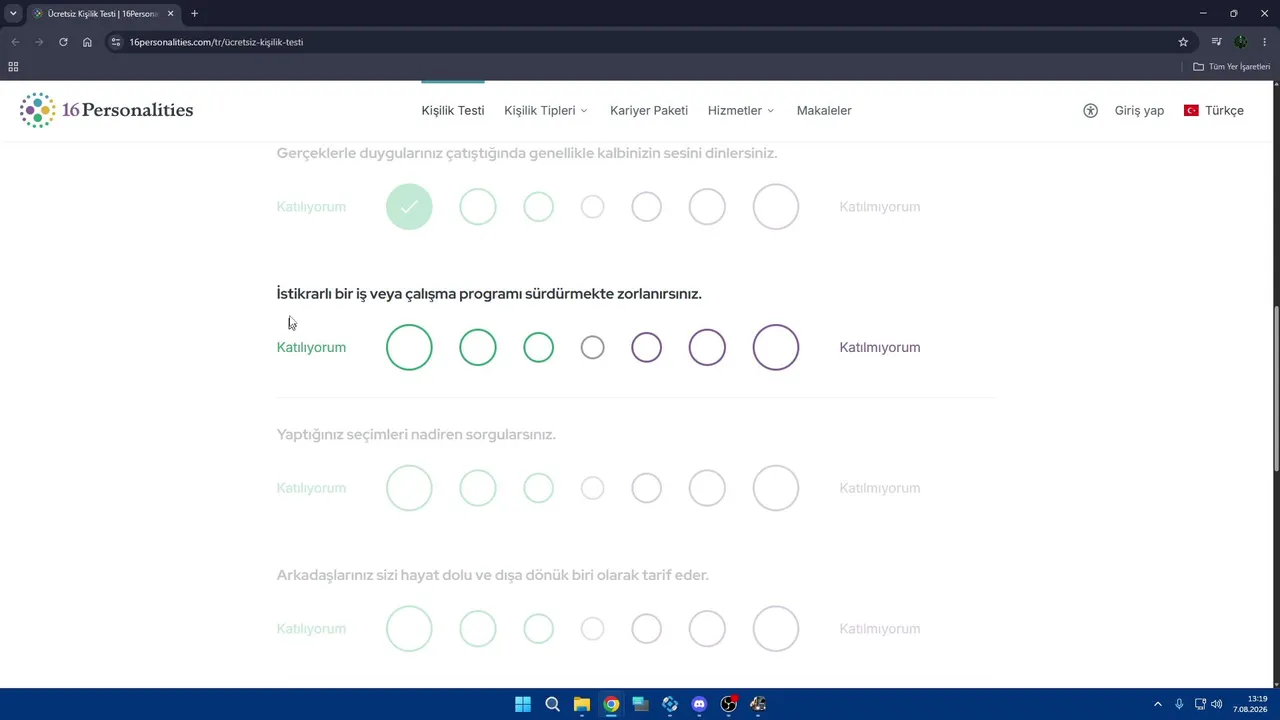This screenshot has height=720, width=1280.
Task: Choose neutral middle circle for 'İstikrarlı bir iş' question
Action: click(x=593, y=347)
